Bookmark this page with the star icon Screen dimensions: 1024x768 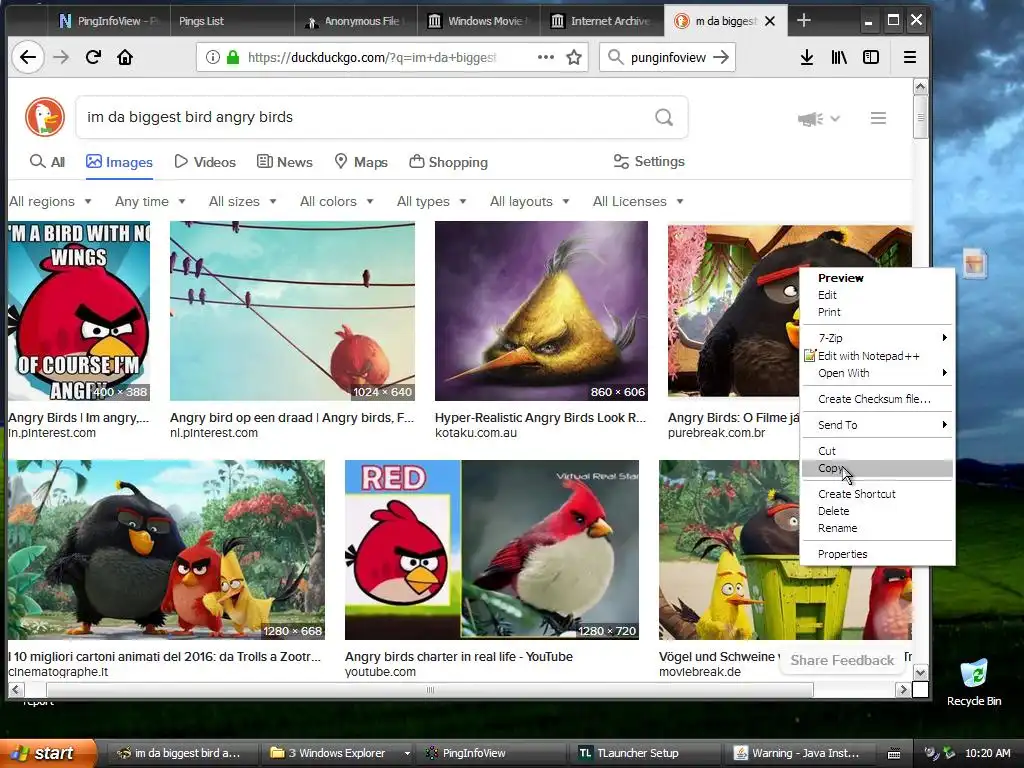tap(574, 57)
